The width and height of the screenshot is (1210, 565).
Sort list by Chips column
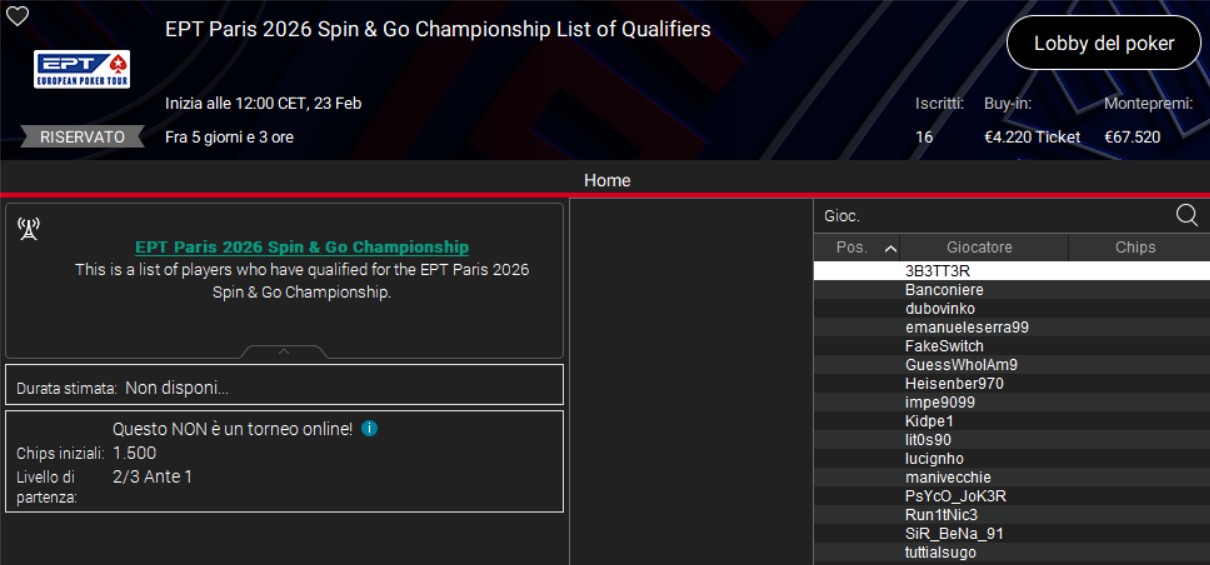(1135, 247)
